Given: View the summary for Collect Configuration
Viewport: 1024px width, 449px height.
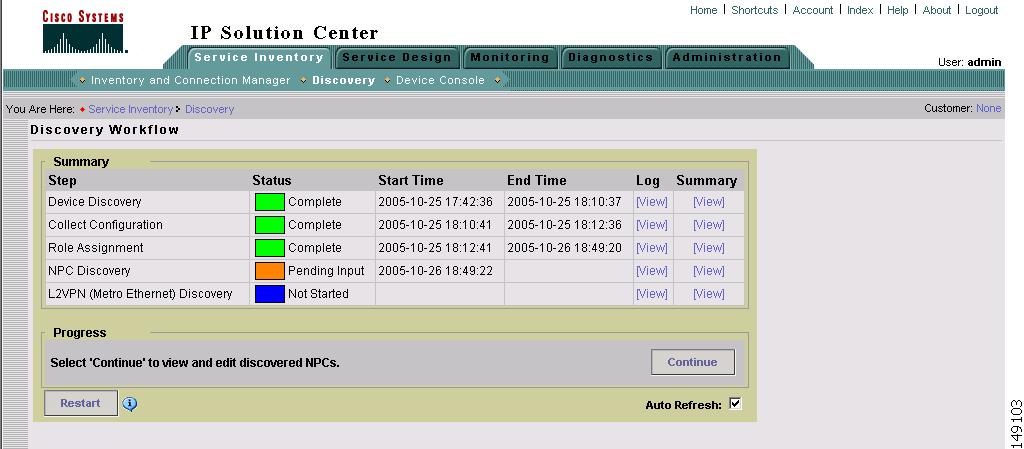Looking at the screenshot, I should click(x=709, y=224).
